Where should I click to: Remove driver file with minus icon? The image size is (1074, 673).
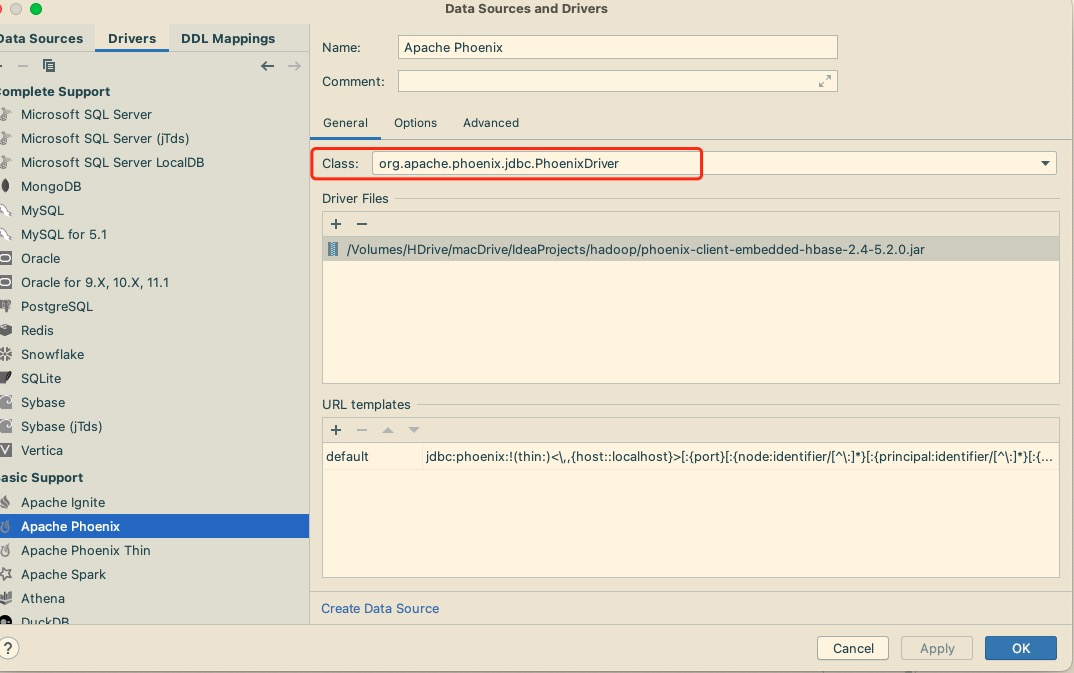[x=362, y=224]
